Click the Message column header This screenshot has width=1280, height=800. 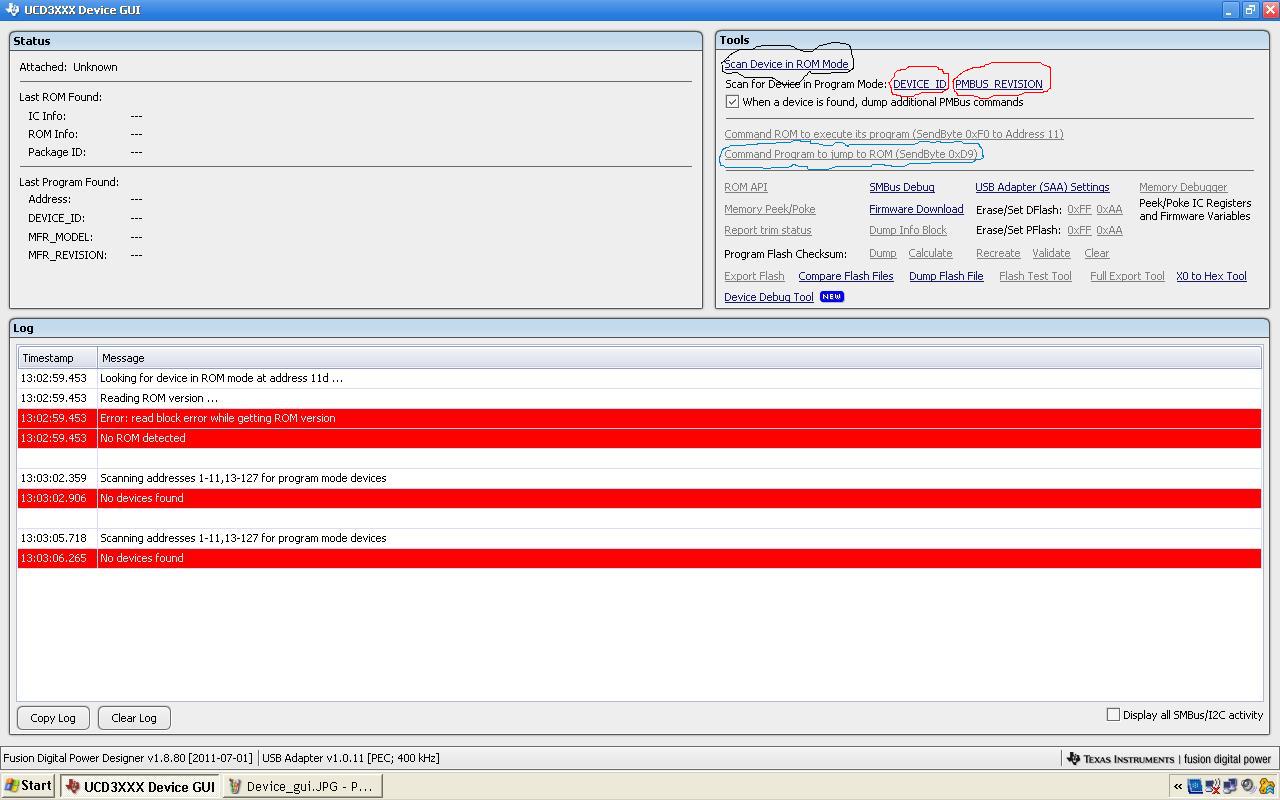pyautogui.click(x=679, y=358)
